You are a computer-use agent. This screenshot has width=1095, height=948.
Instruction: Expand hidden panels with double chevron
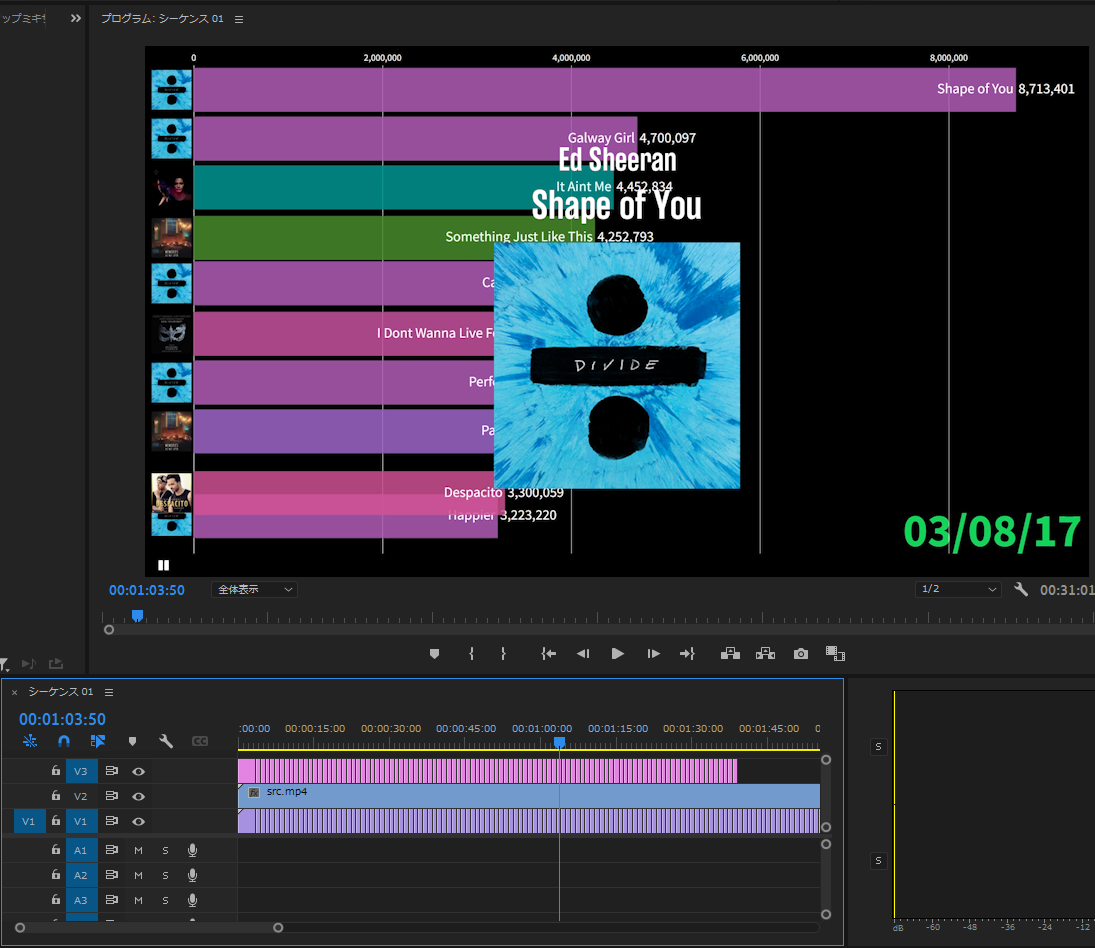[x=75, y=19]
